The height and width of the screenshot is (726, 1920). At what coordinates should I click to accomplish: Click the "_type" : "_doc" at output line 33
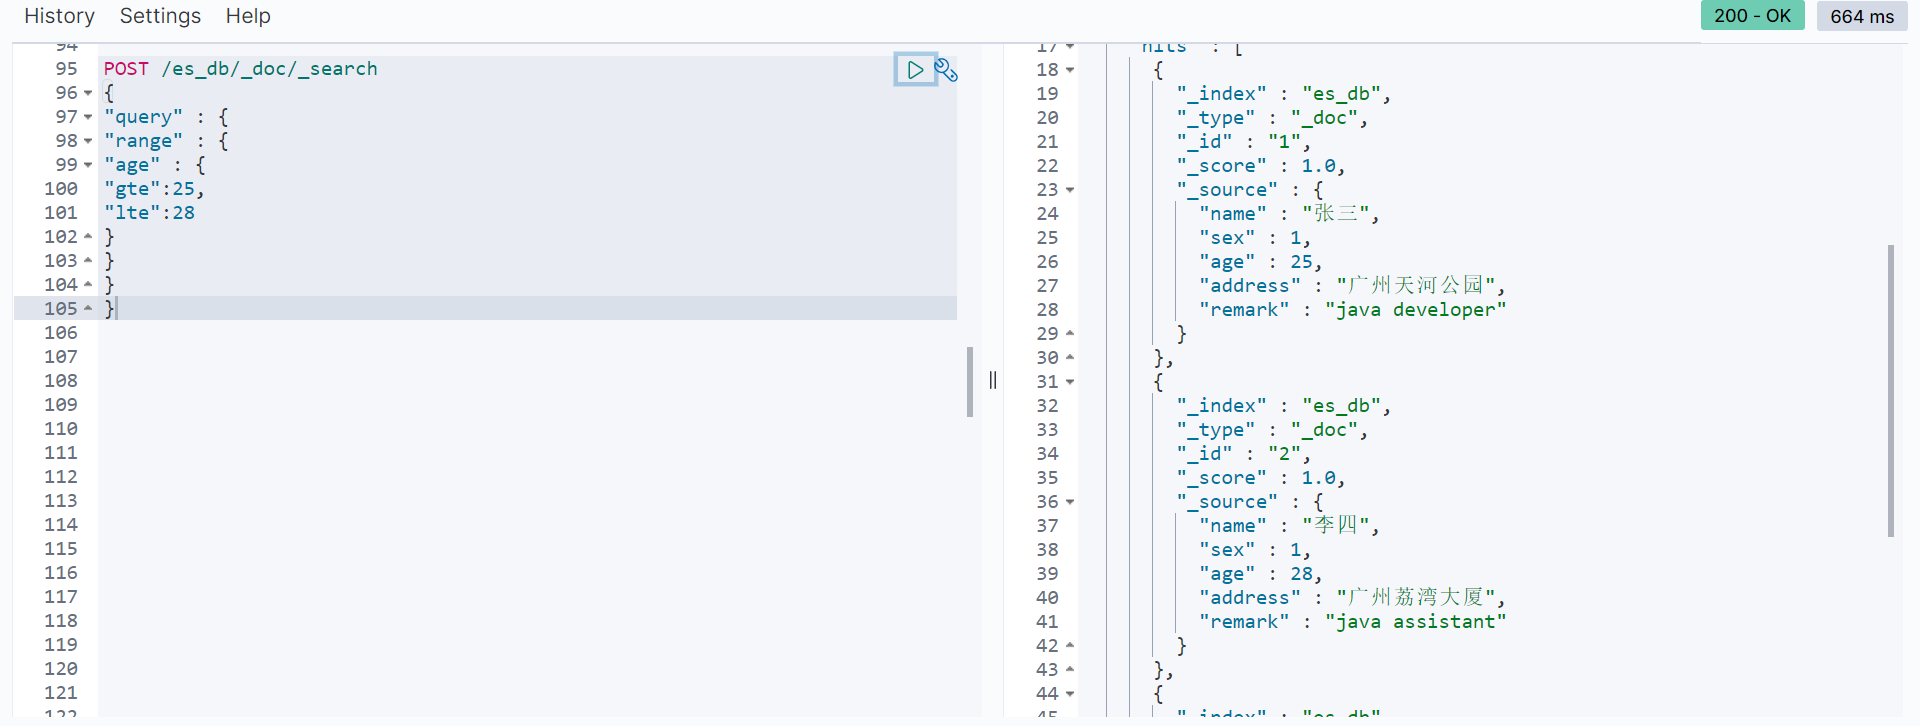coord(1272,430)
